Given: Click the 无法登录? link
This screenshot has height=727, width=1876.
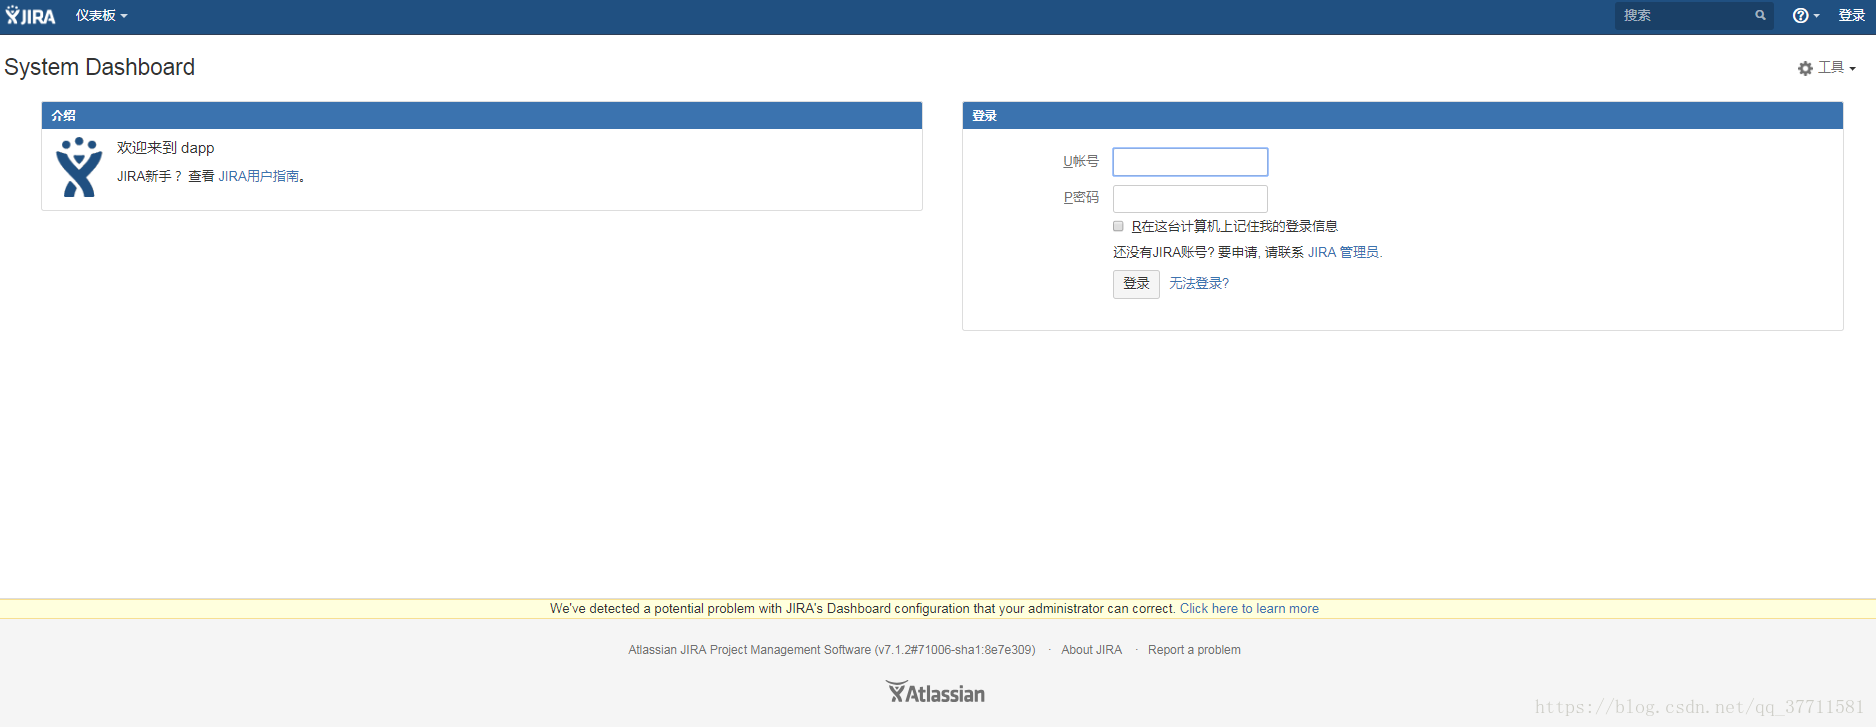Looking at the screenshot, I should (1199, 284).
